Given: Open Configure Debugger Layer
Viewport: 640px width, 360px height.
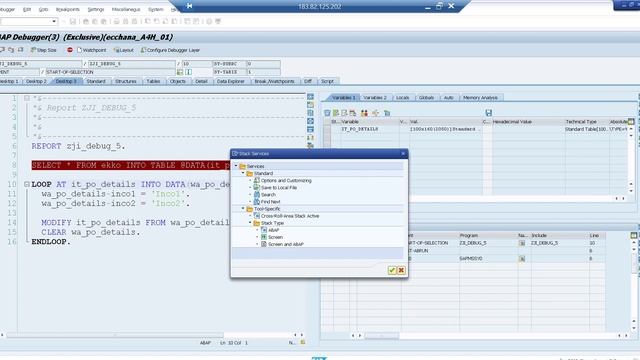Looking at the screenshot, I should [x=170, y=50].
